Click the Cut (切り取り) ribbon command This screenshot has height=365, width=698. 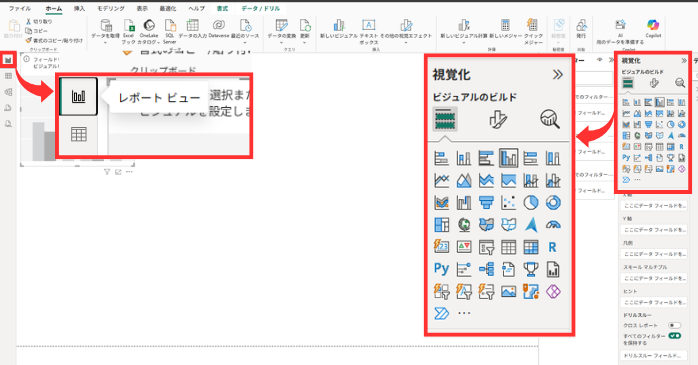[39, 21]
